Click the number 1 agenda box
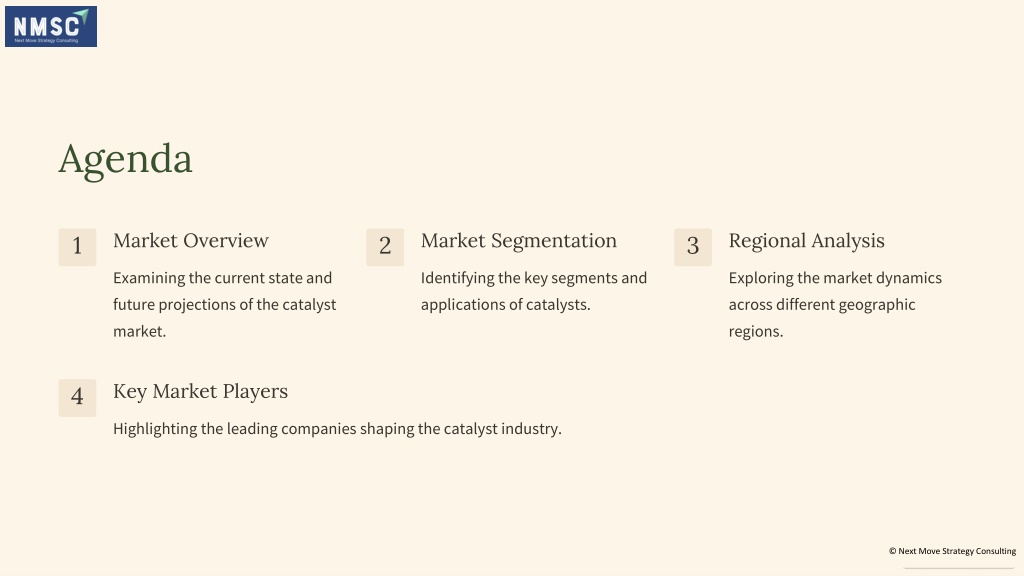 tap(77, 247)
